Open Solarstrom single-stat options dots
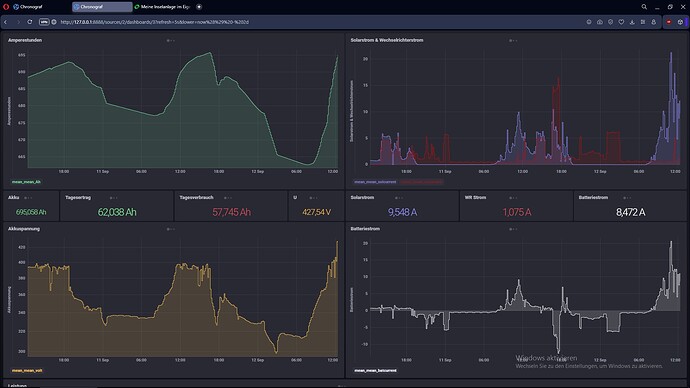Screen dimensions: 690x388 coord(399,198)
